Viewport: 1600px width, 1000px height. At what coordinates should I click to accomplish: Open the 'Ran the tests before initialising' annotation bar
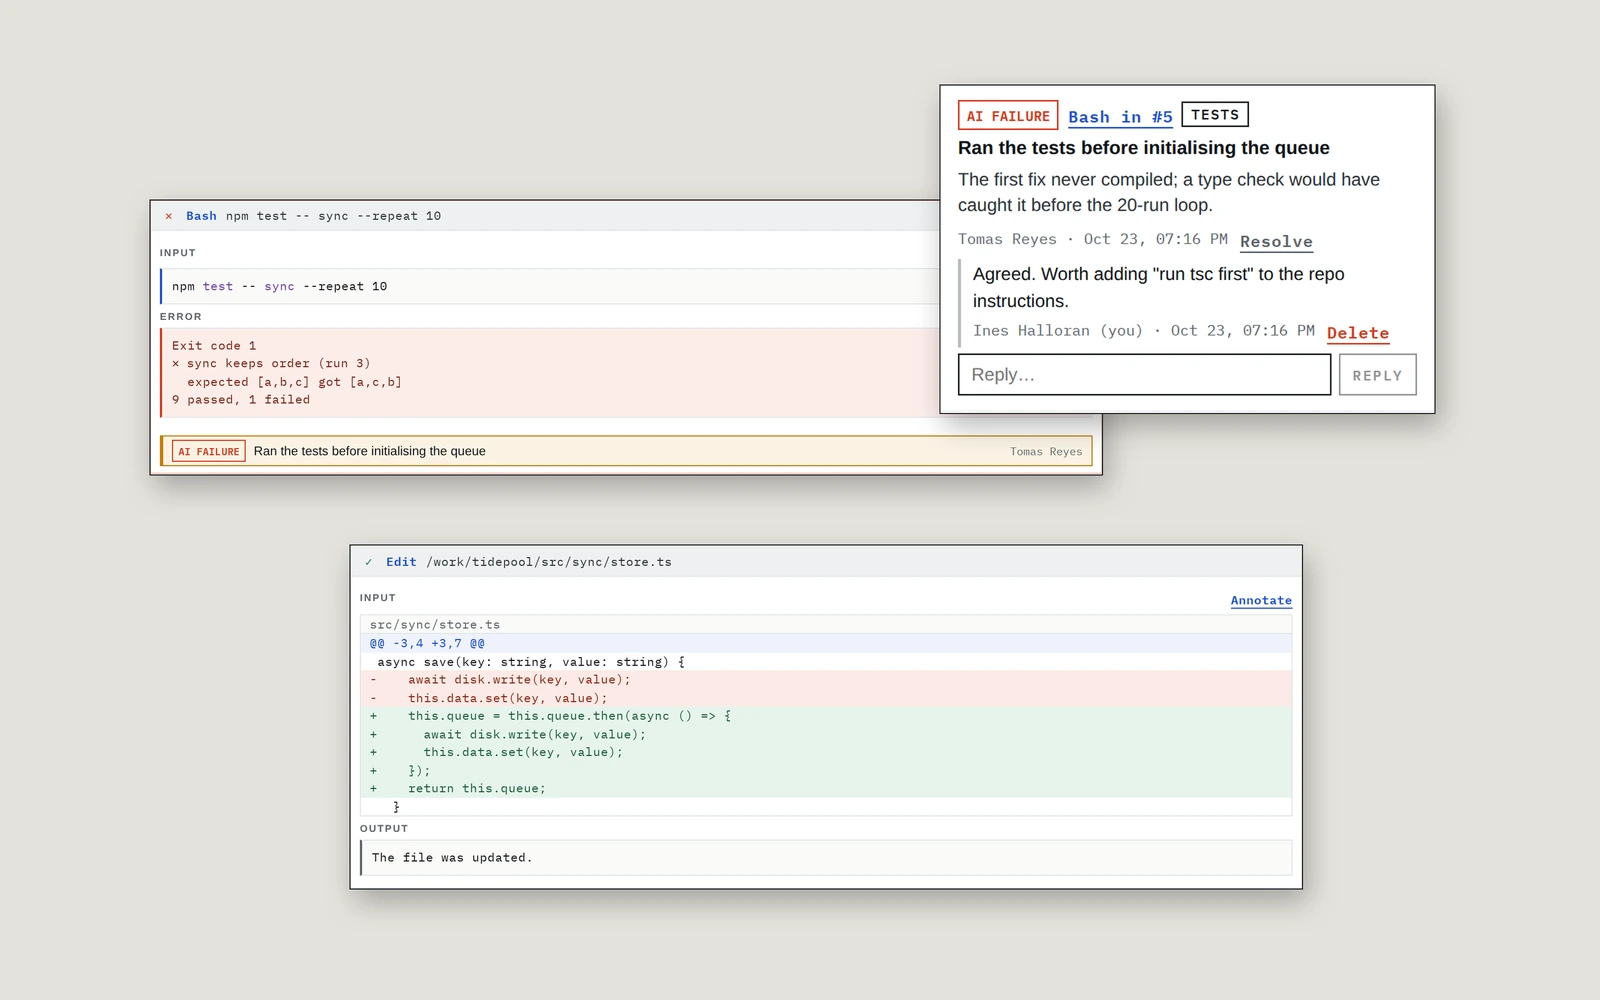pos(626,451)
